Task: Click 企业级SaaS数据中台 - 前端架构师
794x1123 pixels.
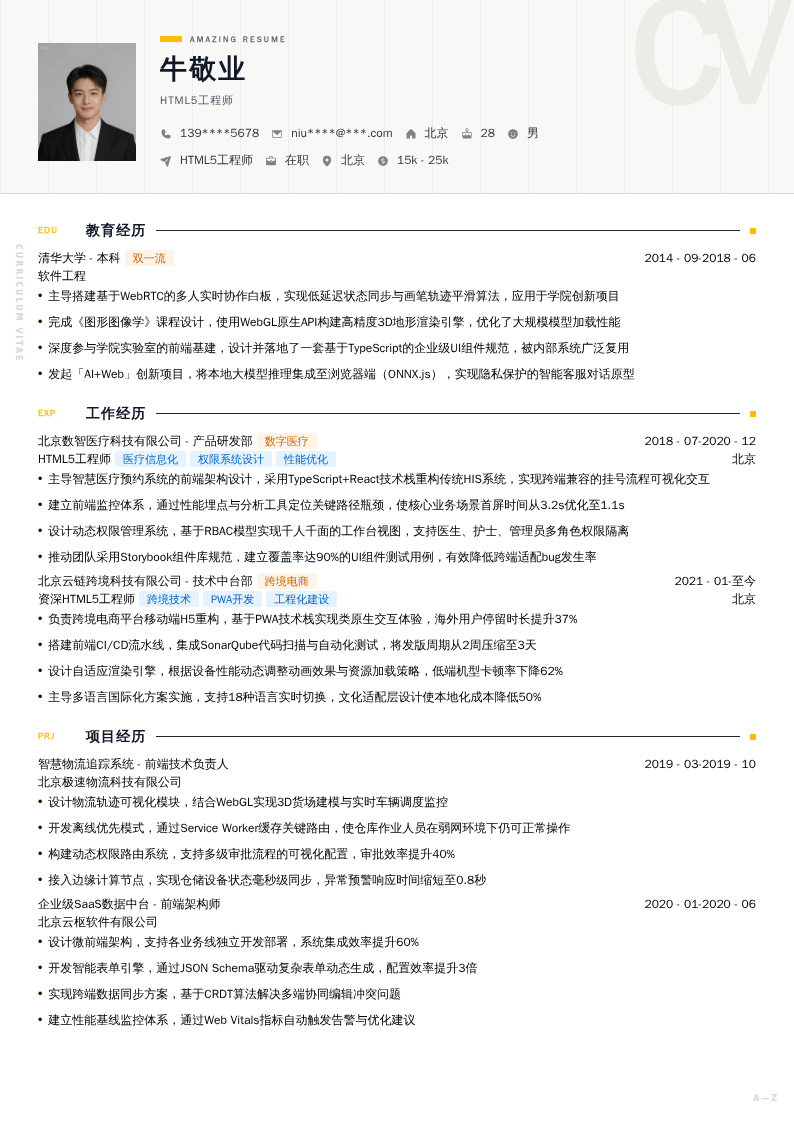Action: pos(129,904)
